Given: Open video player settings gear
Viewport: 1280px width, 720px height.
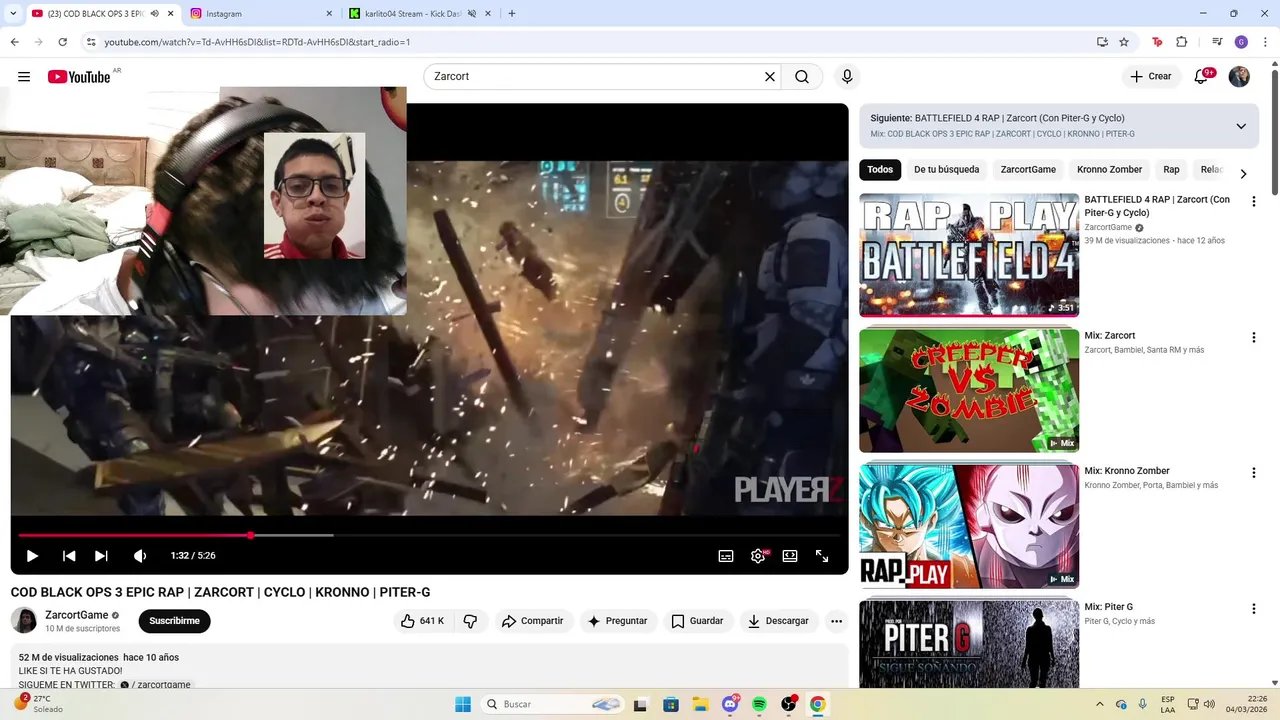Looking at the screenshot, I should pos(758,556).
